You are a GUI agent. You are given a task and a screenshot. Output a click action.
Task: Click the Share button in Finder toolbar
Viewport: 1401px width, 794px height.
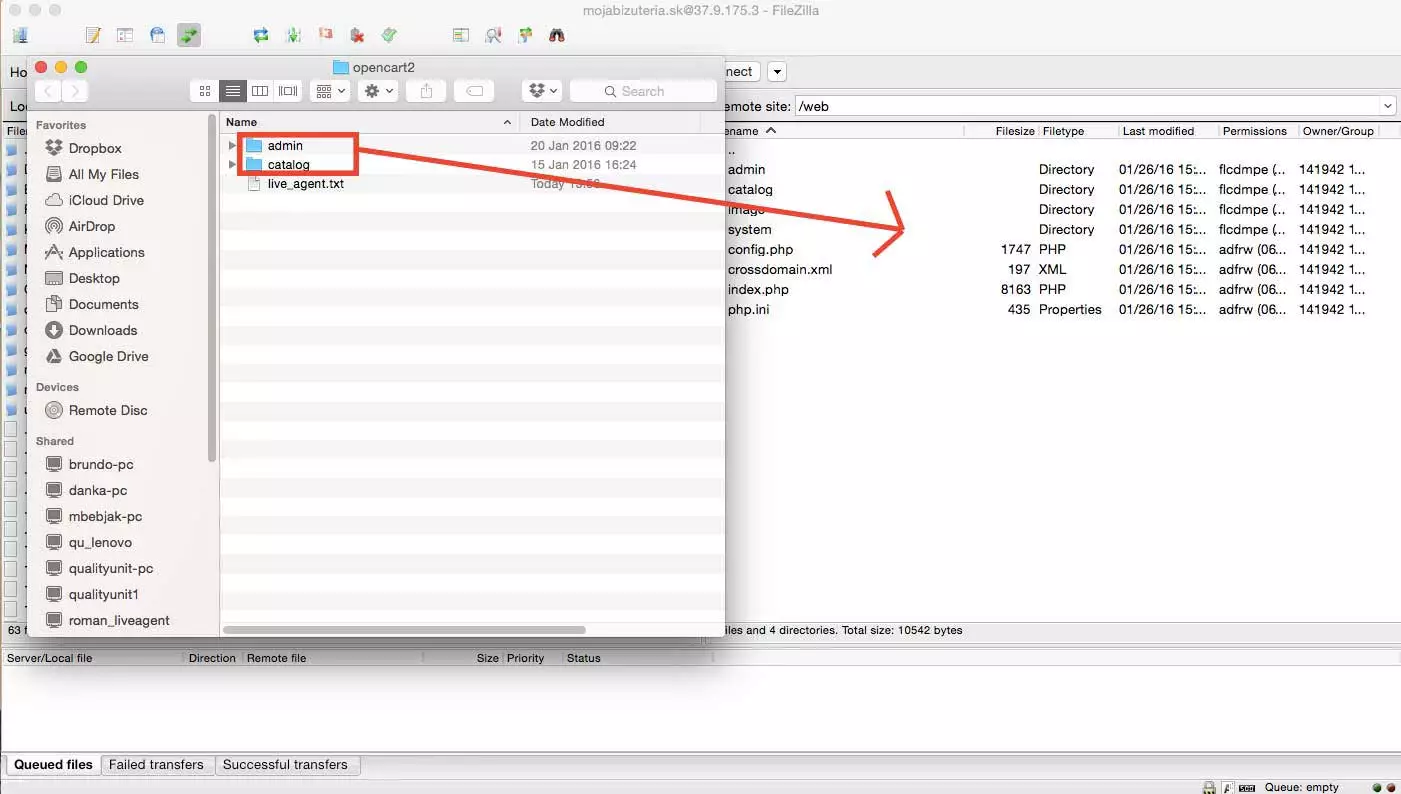425,90
